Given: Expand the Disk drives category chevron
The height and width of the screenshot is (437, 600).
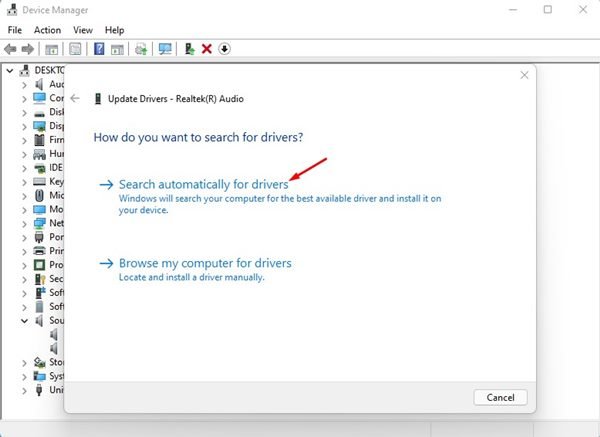Looking at the screenshot, I should pyautogui.click(x=24, y=113).
